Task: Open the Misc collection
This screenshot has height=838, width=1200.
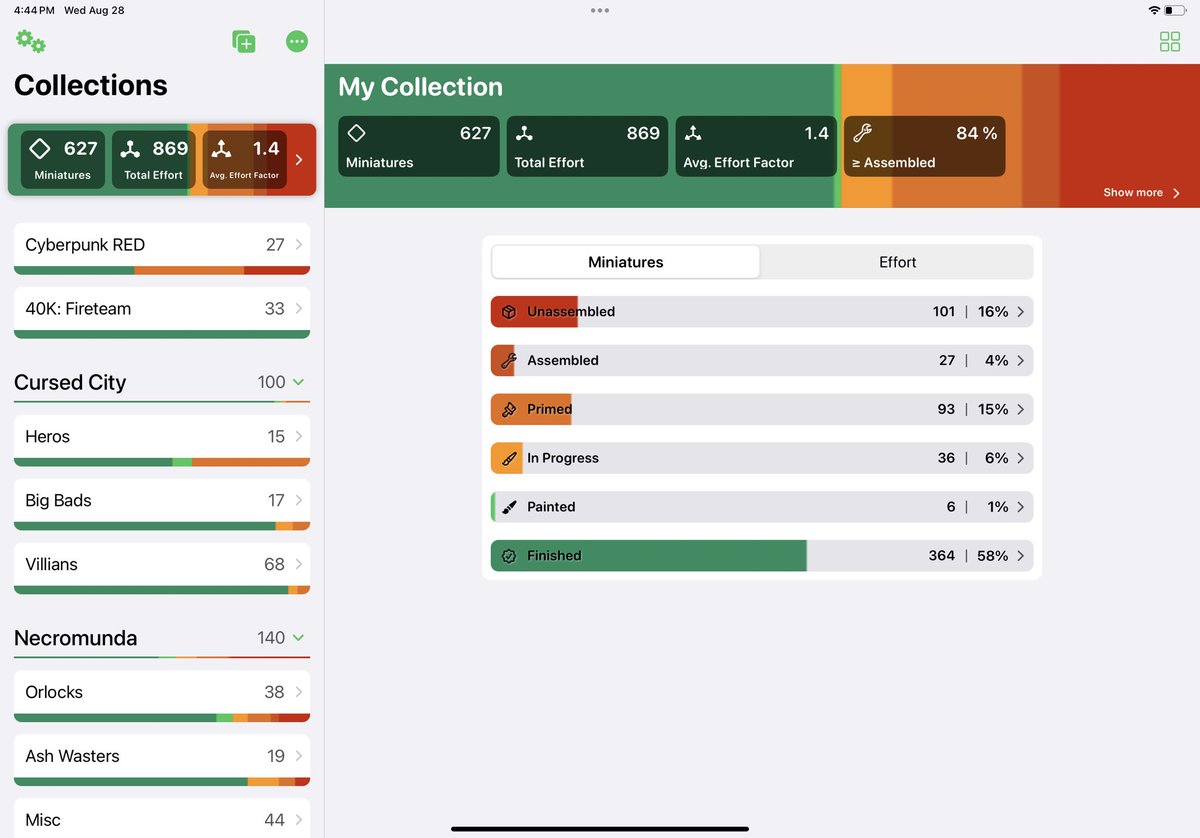Action: tap(162, 819)
